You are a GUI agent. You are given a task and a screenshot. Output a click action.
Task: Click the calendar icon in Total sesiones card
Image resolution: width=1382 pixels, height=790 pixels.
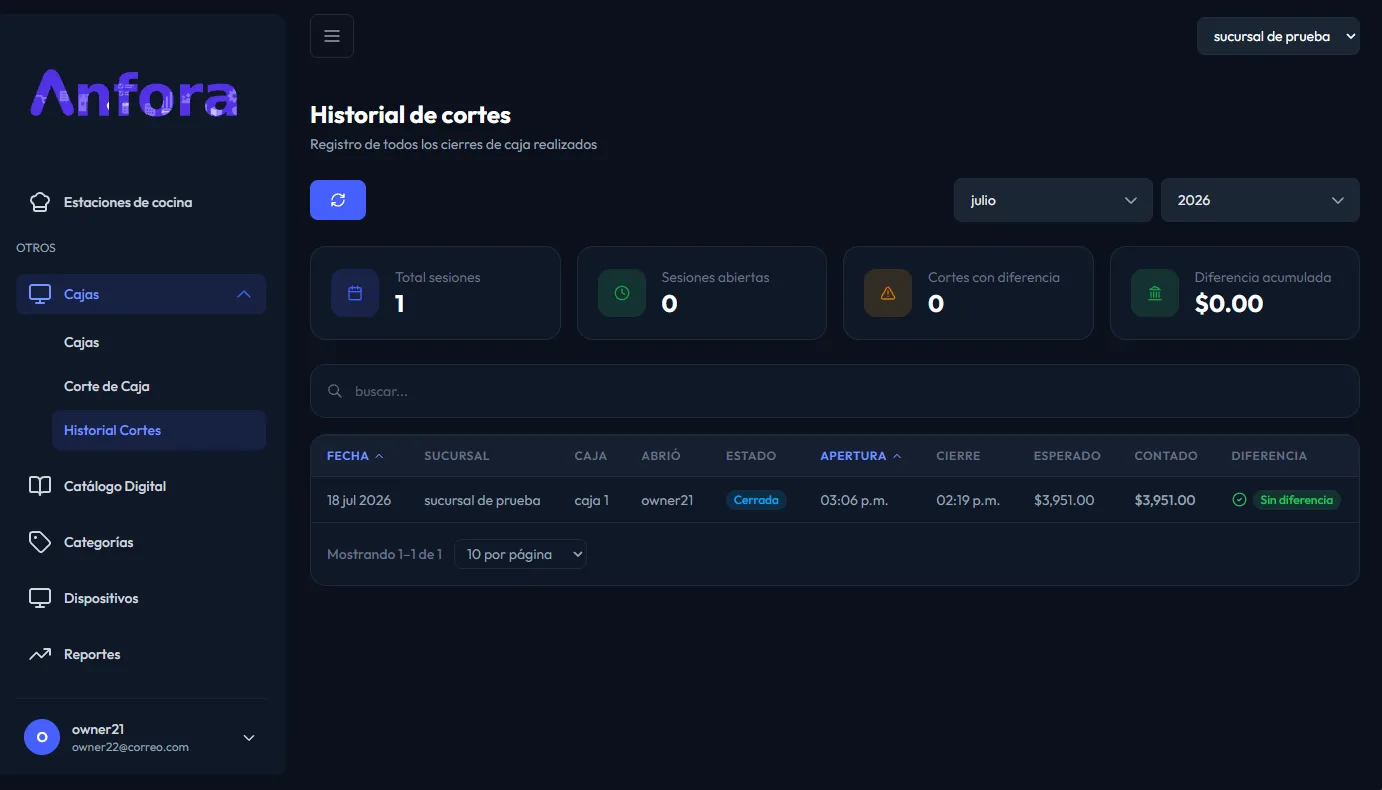click(x=355, y=293)
